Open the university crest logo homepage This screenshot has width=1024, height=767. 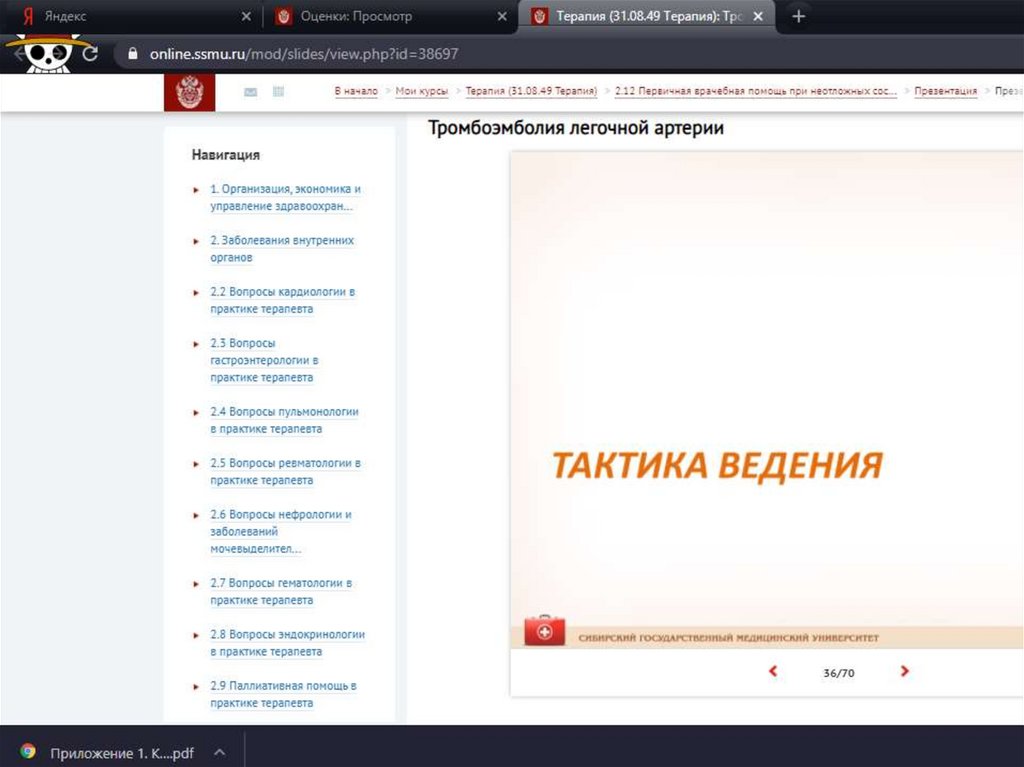point(189,92)
